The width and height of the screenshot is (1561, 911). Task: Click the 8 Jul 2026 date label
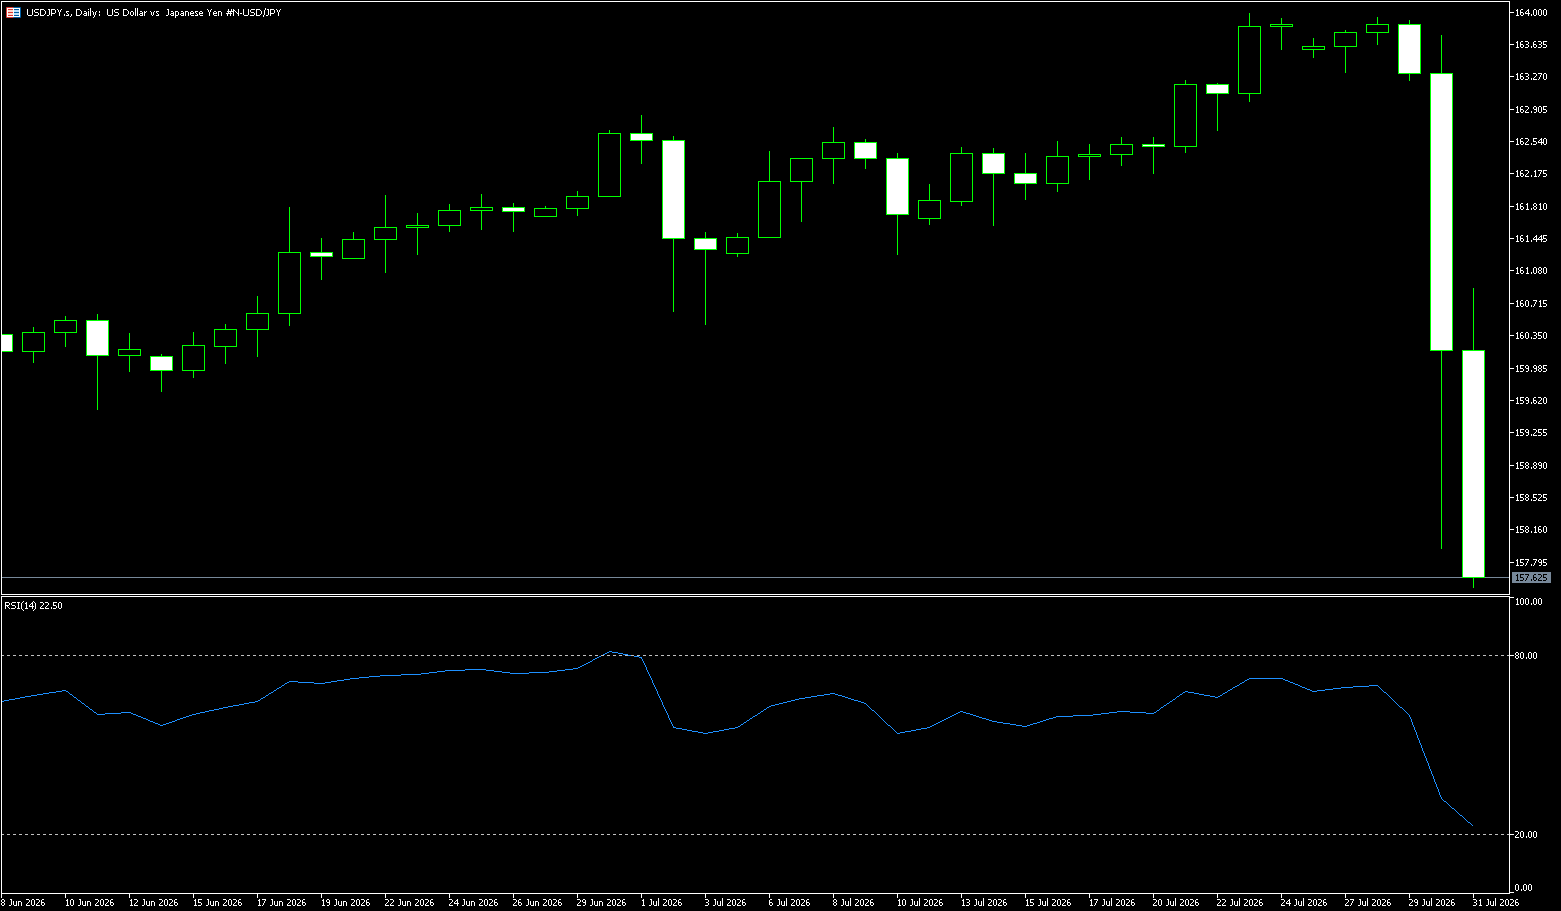[853, 902]
